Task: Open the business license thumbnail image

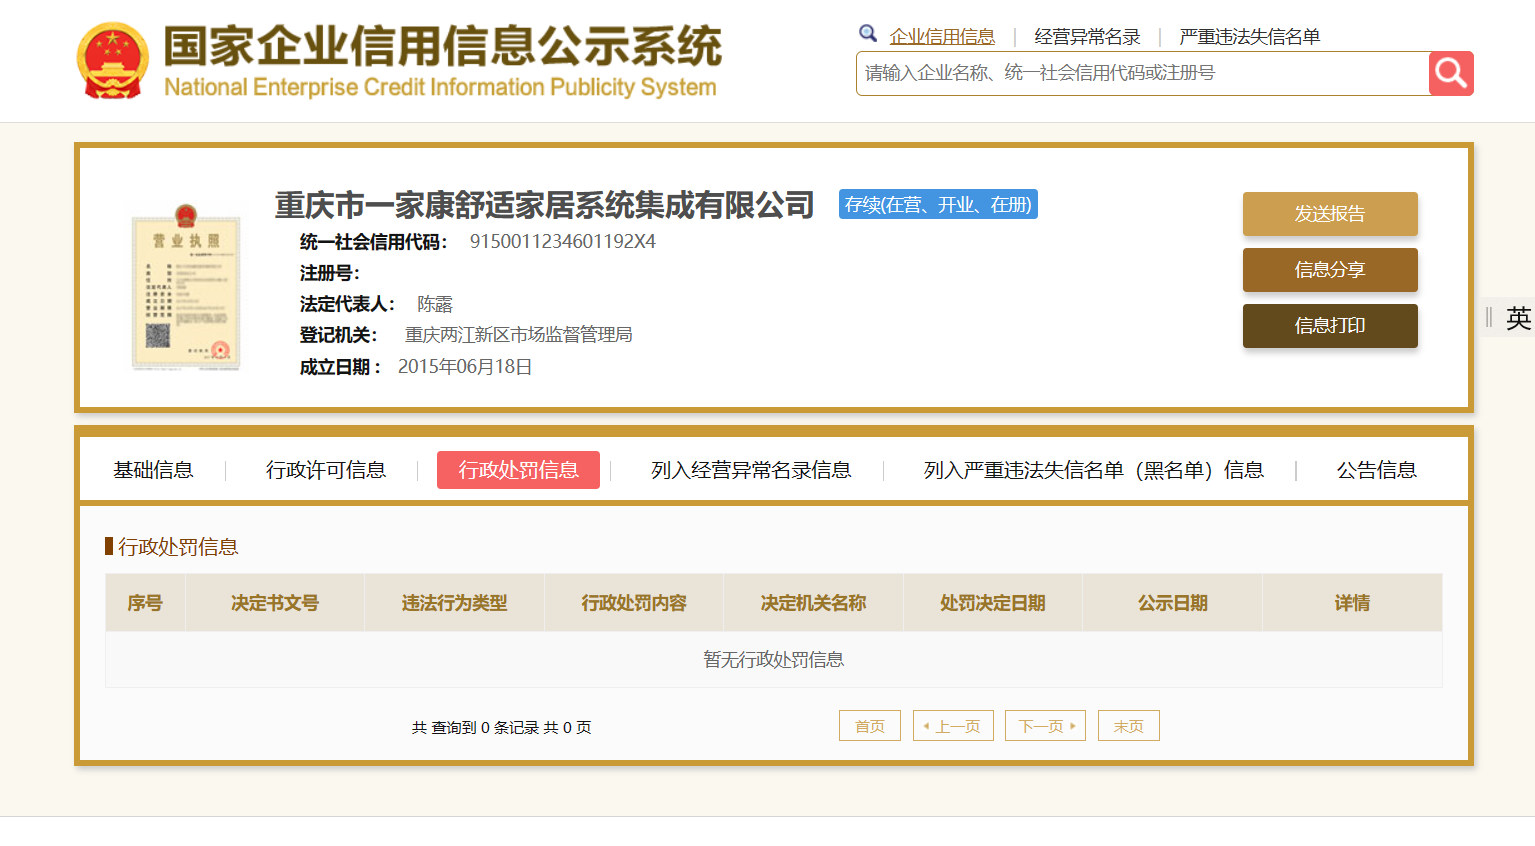Action: coord(186,286)
